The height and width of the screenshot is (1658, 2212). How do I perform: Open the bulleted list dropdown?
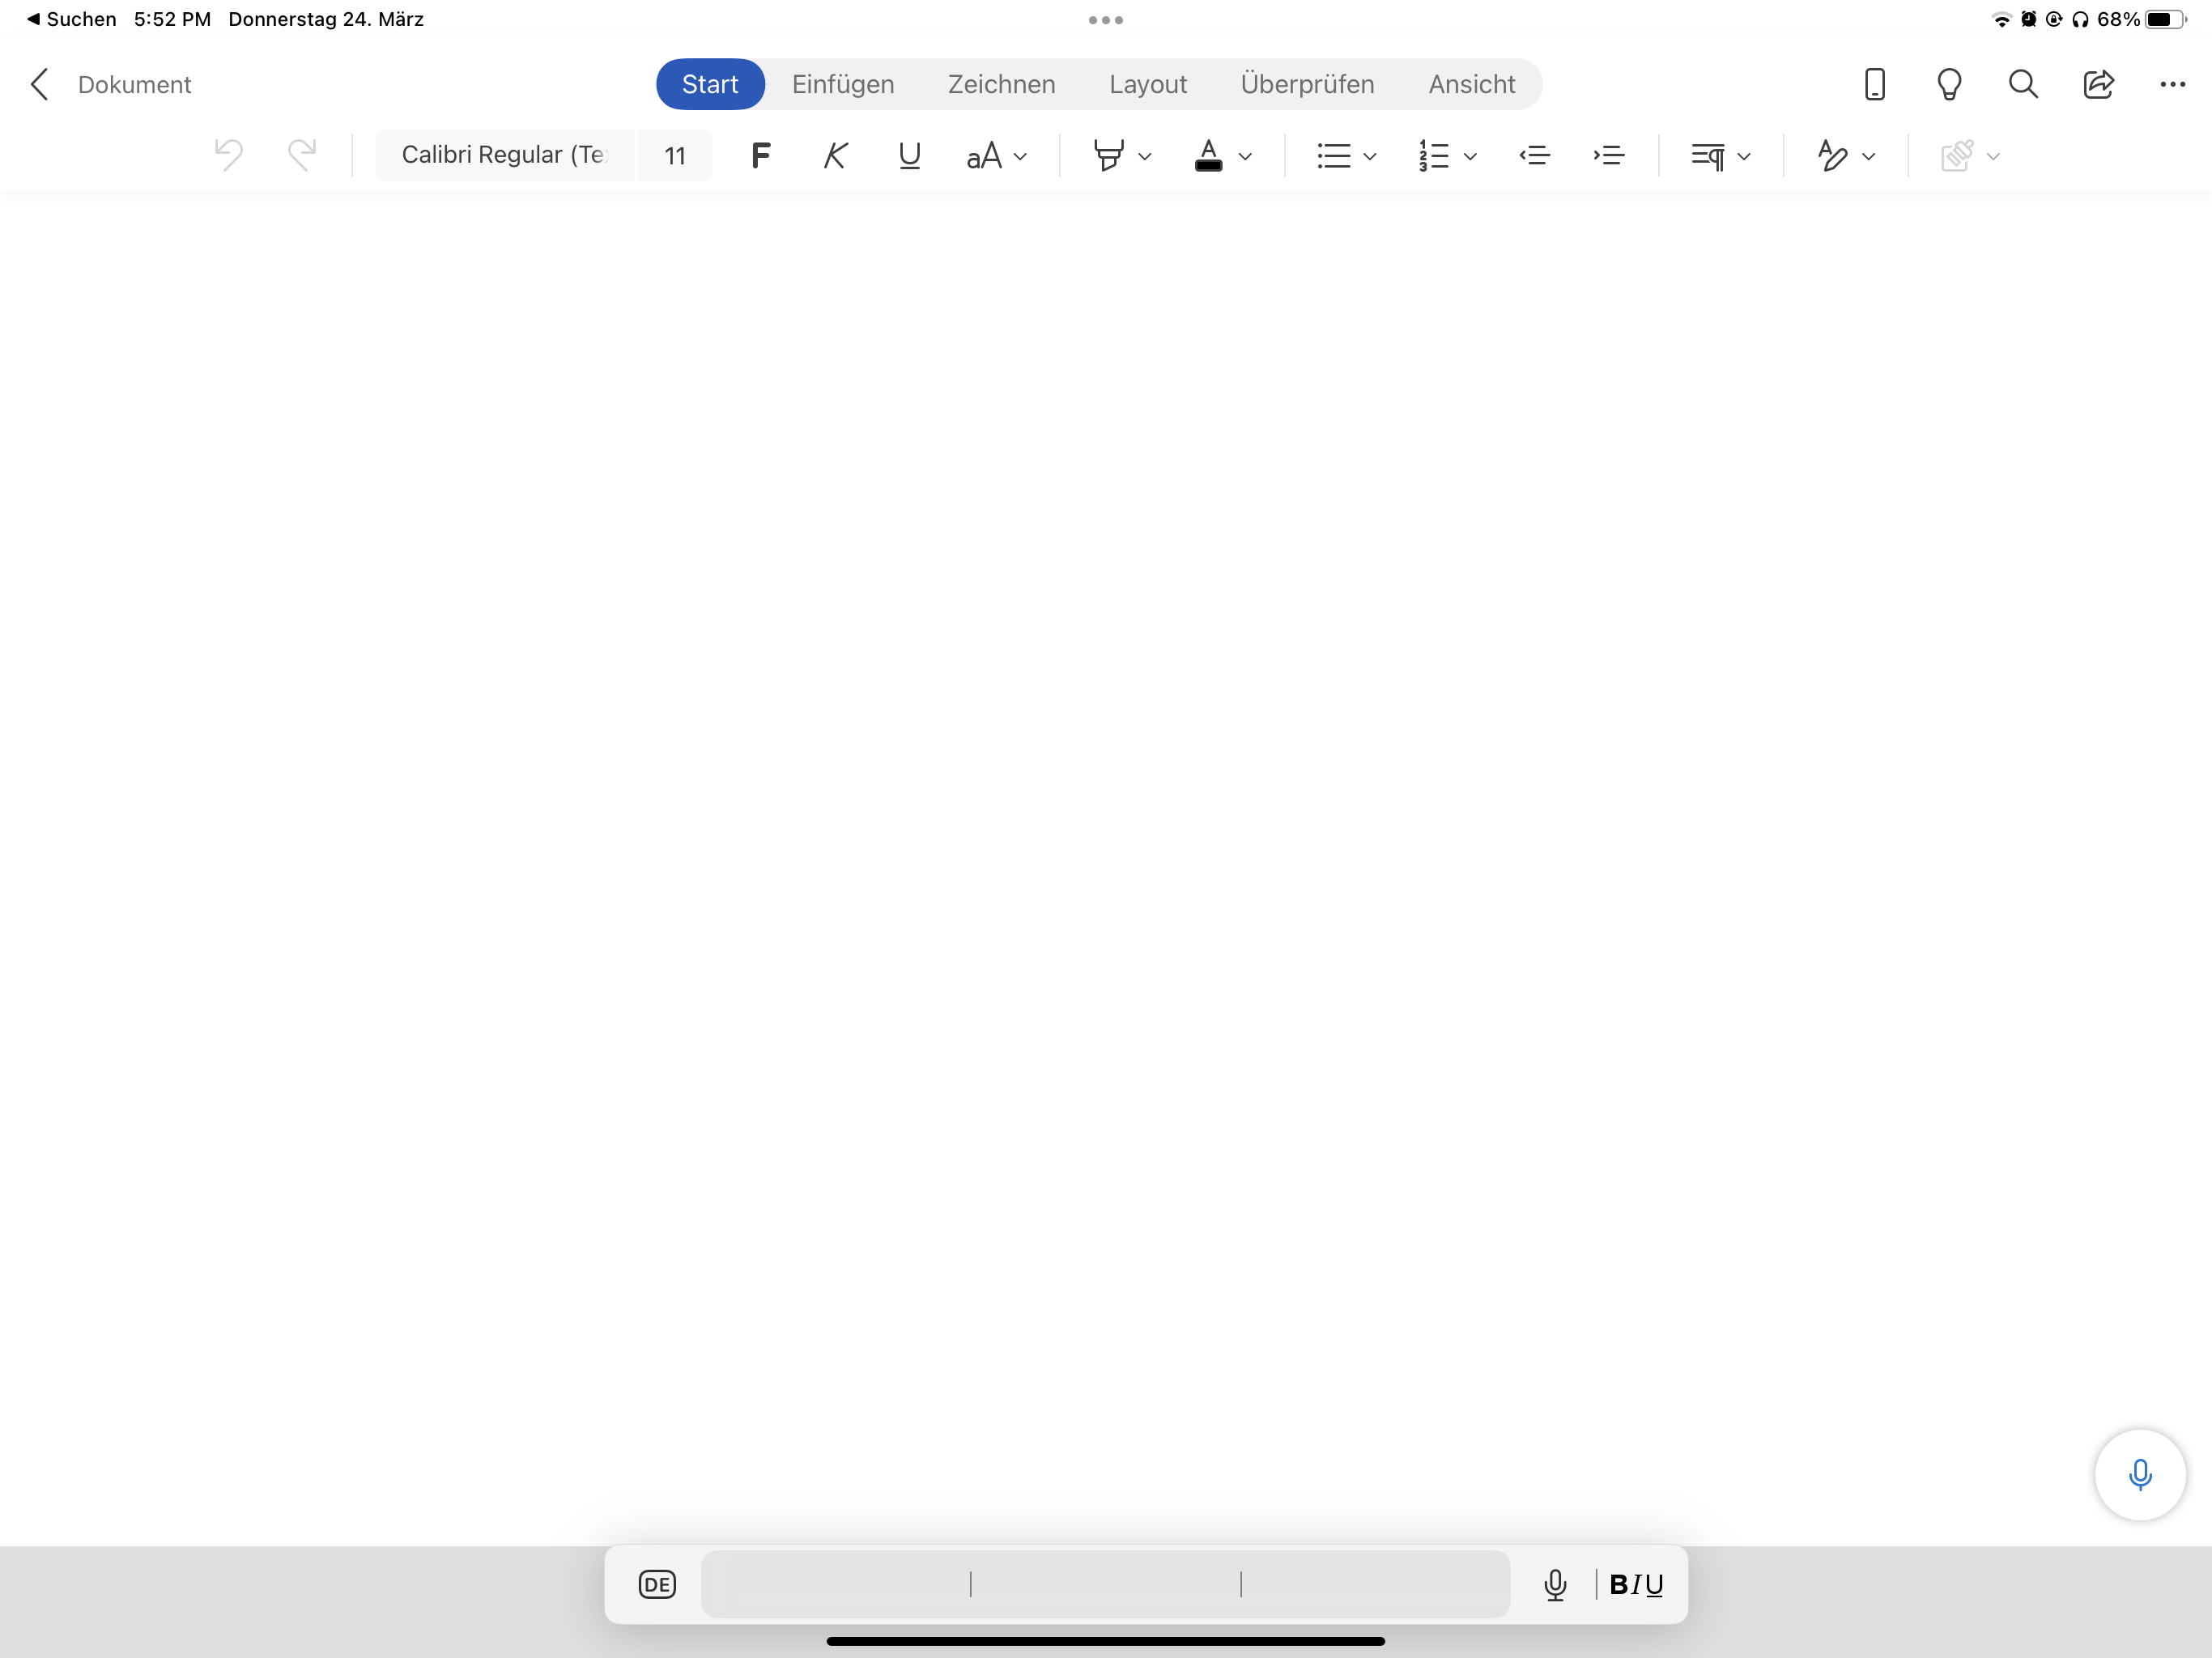point(1369,156)
